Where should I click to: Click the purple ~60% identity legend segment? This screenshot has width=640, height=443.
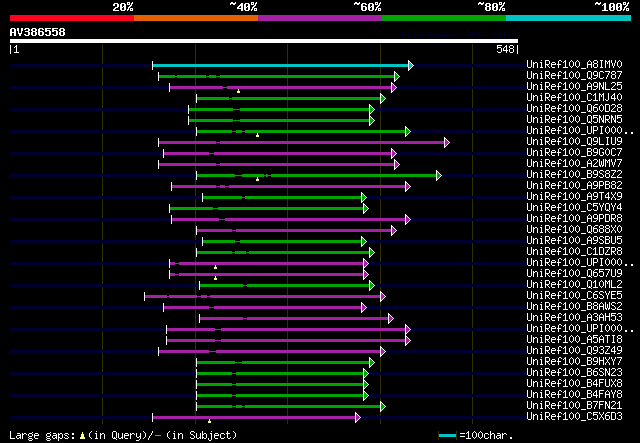point(320,18)
